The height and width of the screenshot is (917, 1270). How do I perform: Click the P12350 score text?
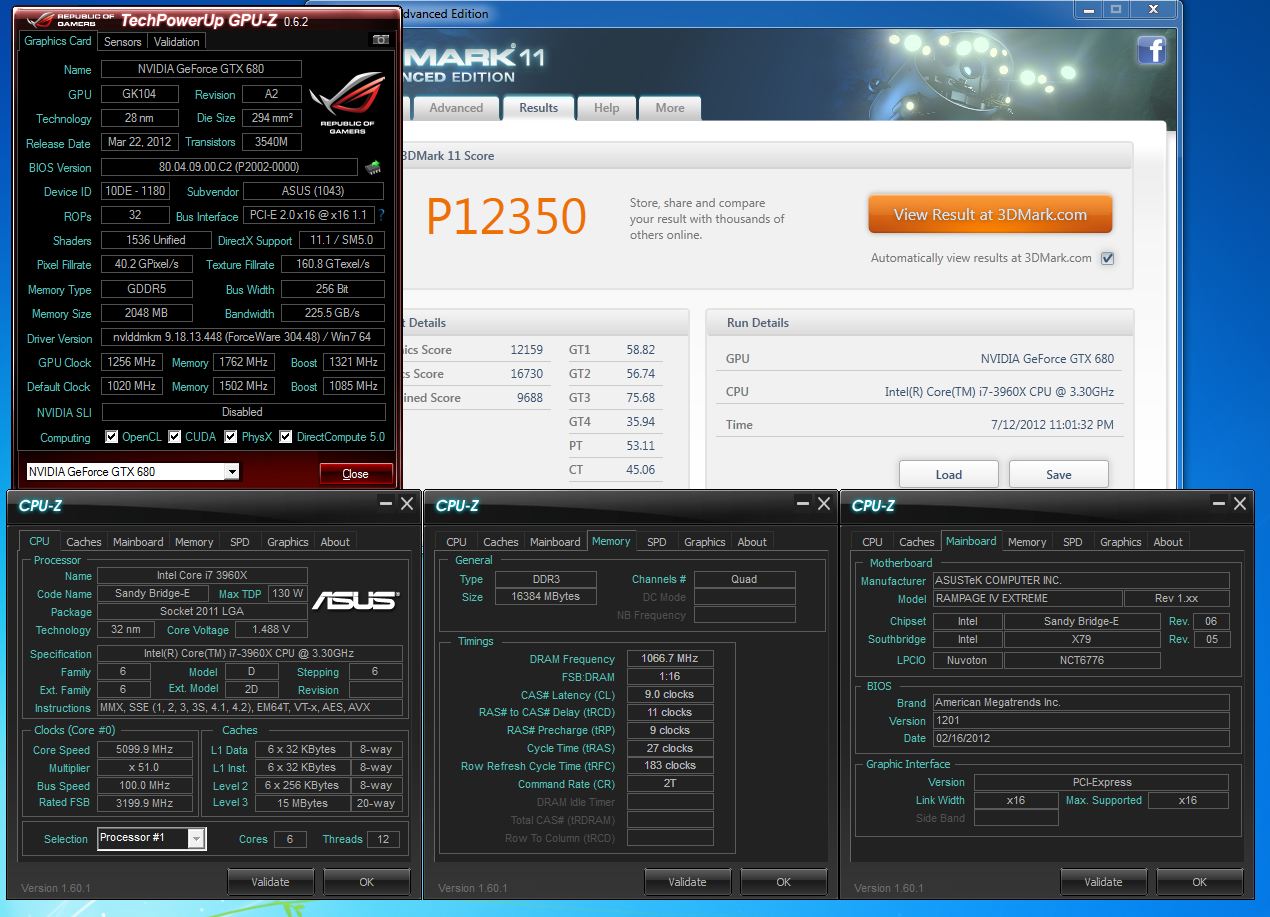506,217
